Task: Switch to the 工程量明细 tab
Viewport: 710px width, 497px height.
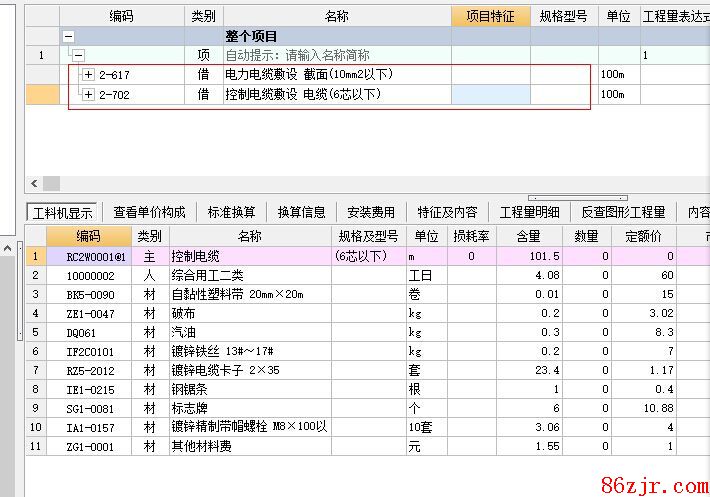Action: pyautogui.click(x=530, y=212)
